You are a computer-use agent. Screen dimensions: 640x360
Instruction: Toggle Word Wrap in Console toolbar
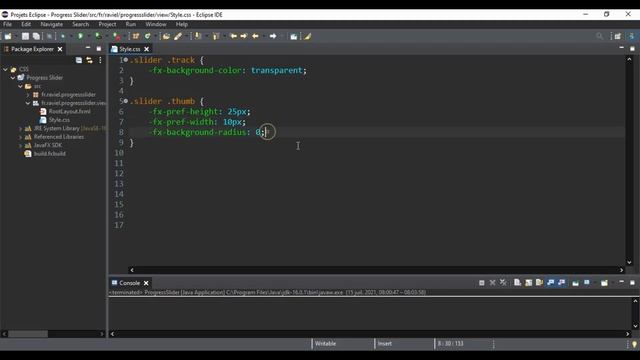pos(539,282)
